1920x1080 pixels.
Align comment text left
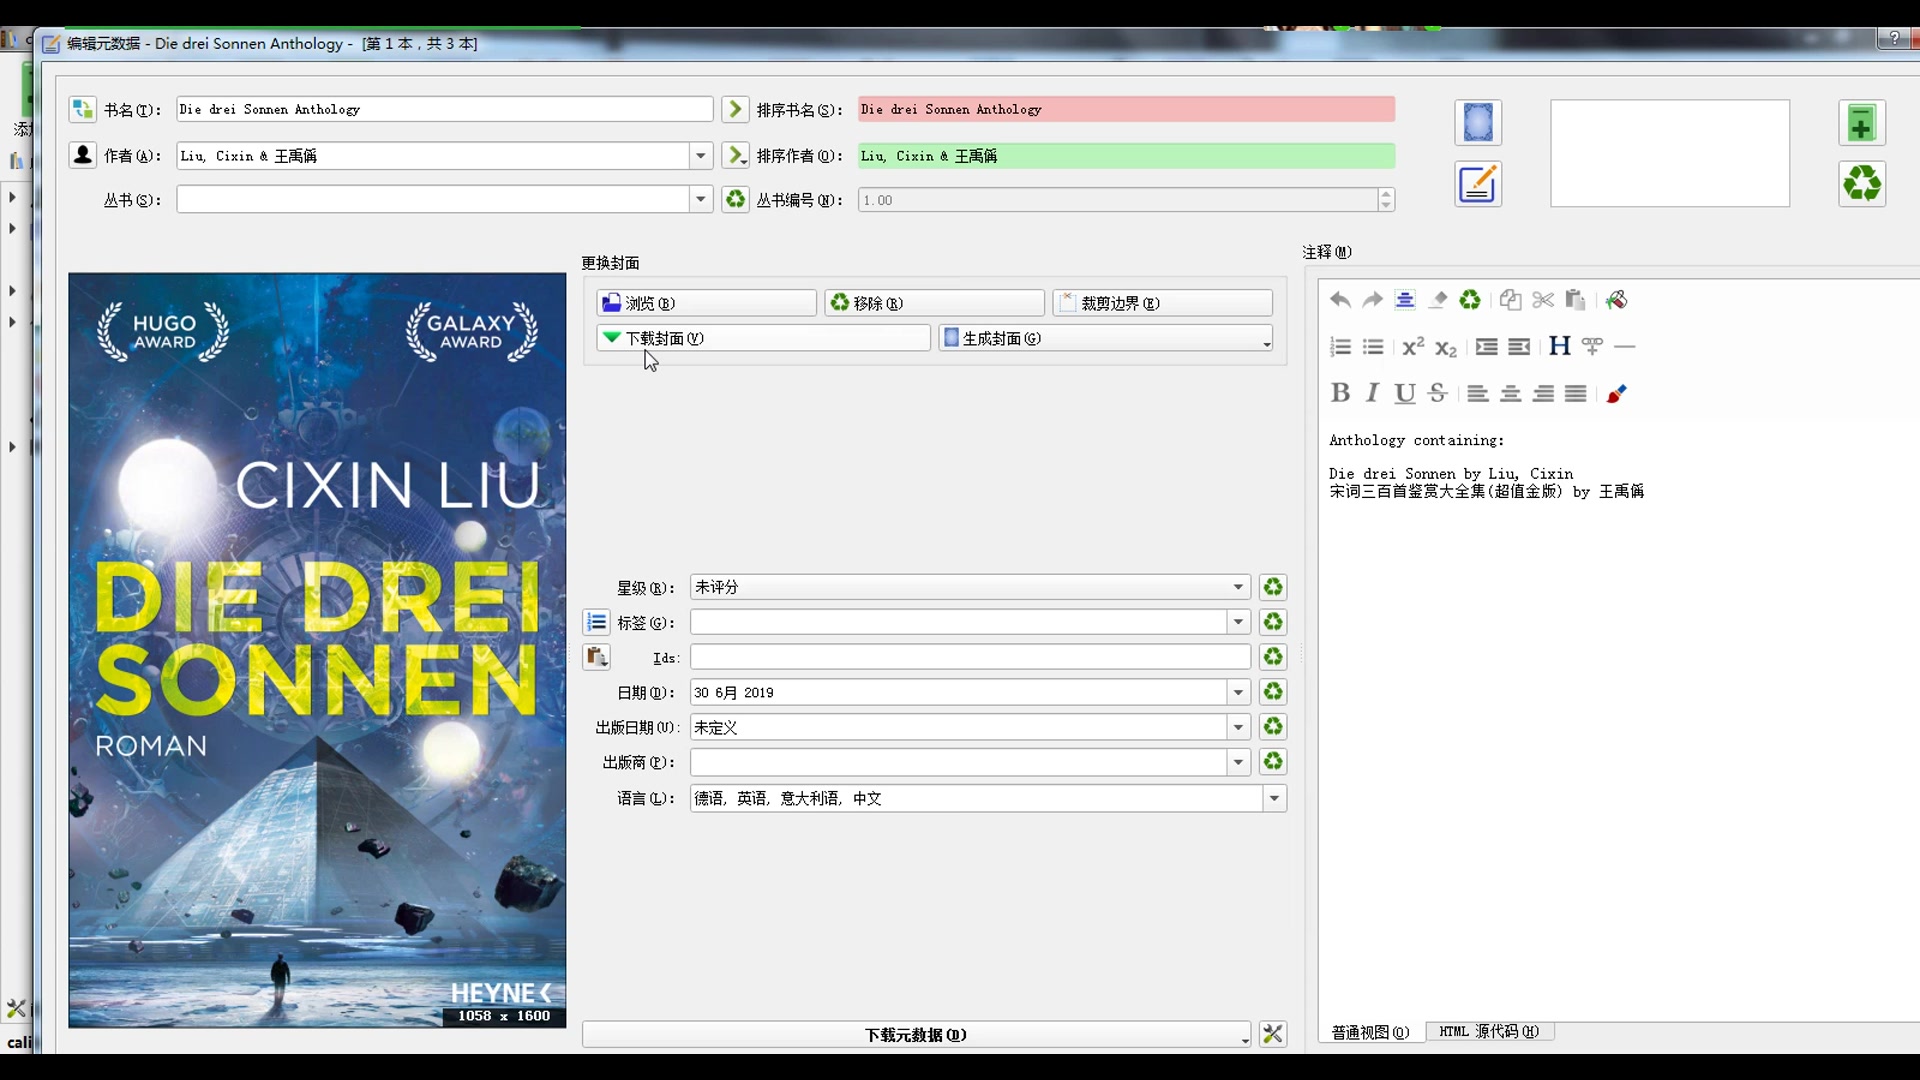pos(1478,393)
